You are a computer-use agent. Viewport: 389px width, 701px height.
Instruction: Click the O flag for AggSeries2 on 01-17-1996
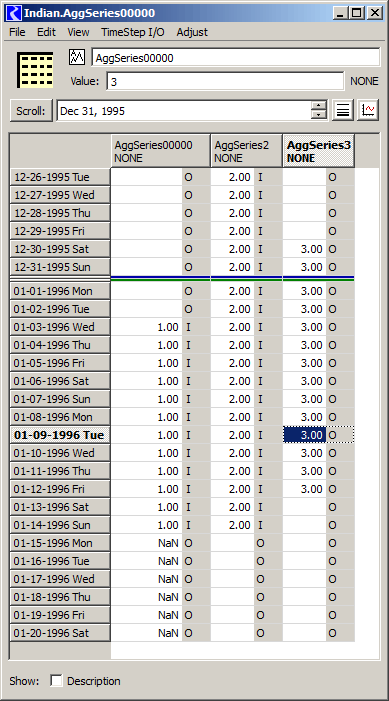[x=268, y=579]
